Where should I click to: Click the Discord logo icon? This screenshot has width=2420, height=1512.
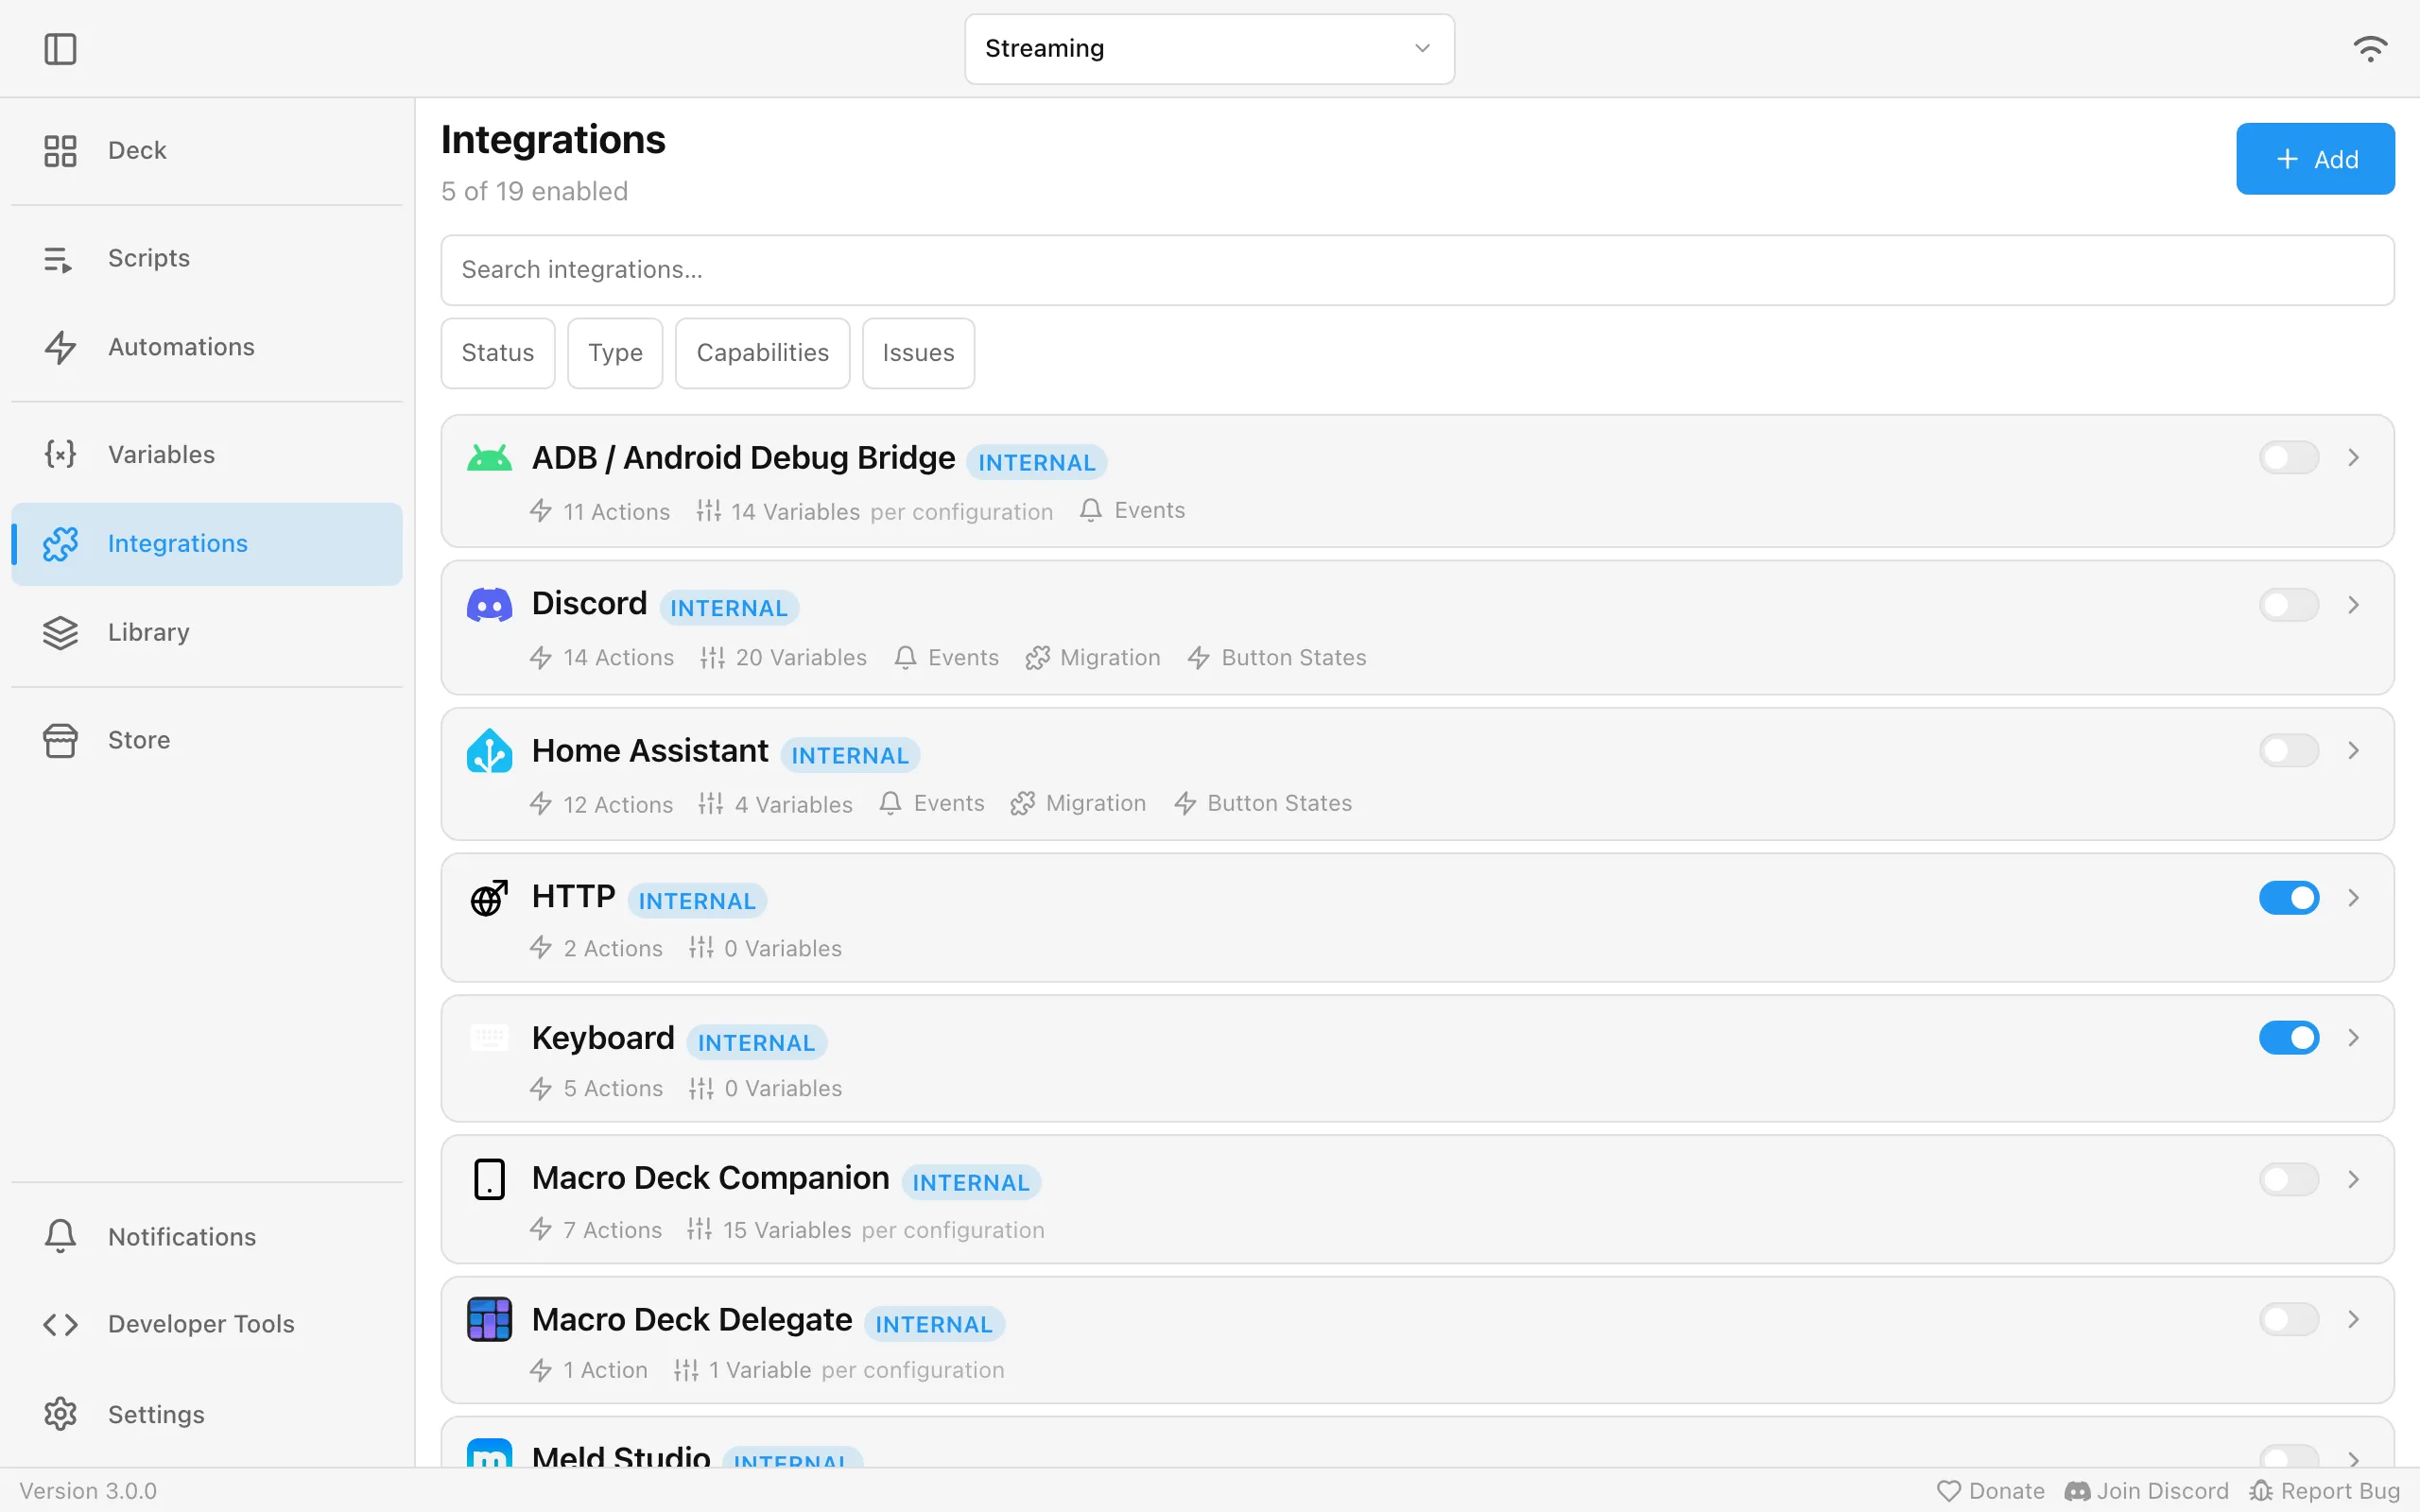coord(489,605)
